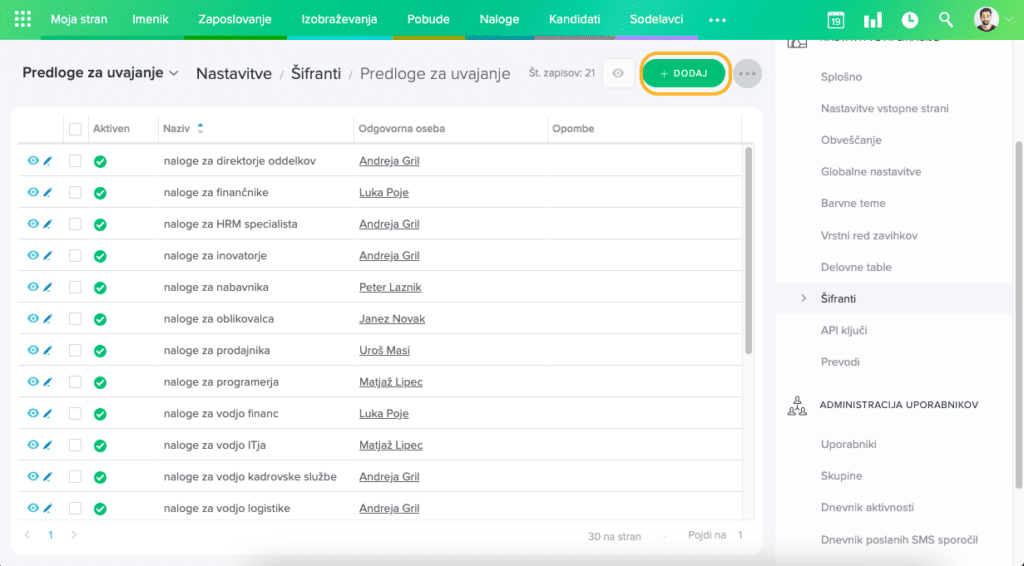Open the app grid launcher icon
Screen dimensions: 1024x566
click(x=22, y=19)
